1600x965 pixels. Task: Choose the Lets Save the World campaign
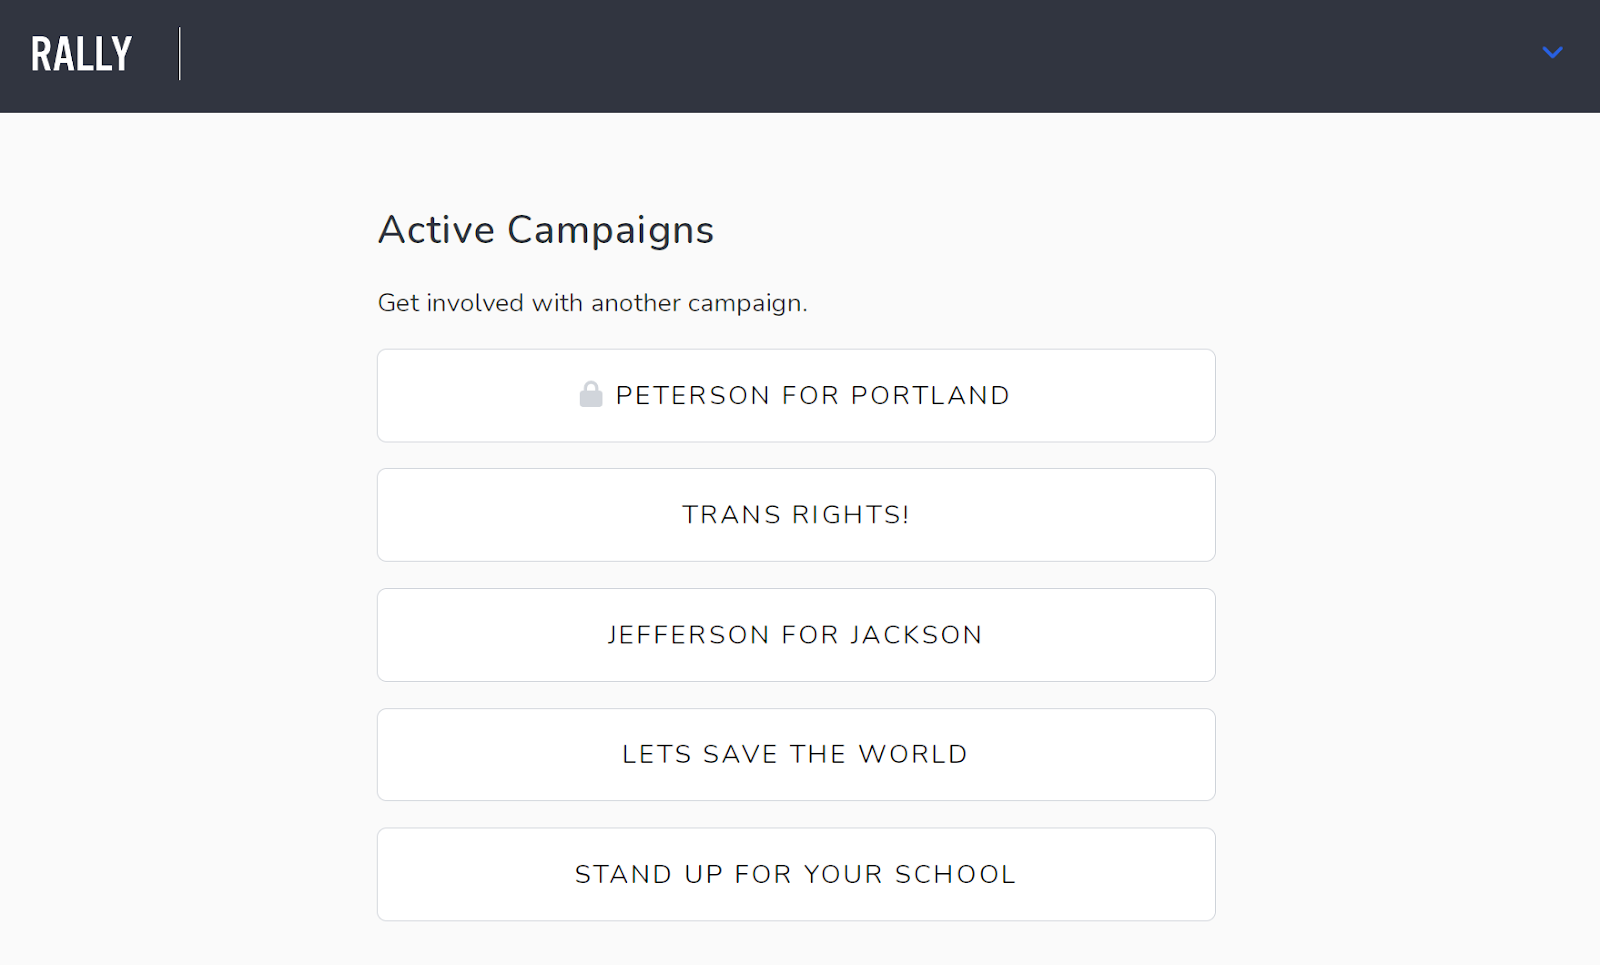click(796, 755)
